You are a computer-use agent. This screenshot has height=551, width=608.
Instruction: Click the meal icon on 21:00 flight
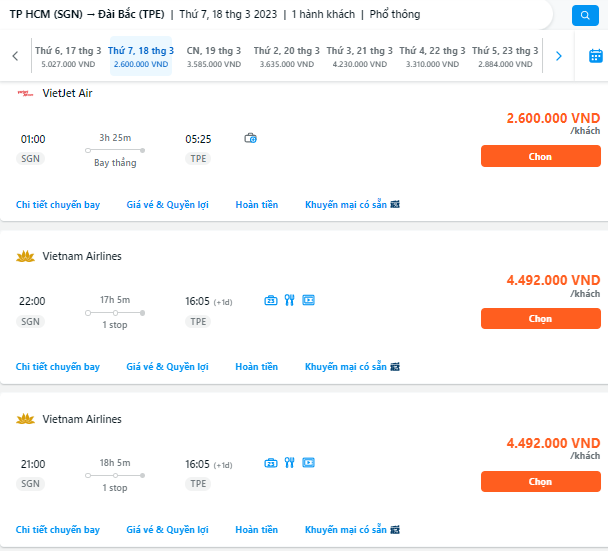coord(289,463)
